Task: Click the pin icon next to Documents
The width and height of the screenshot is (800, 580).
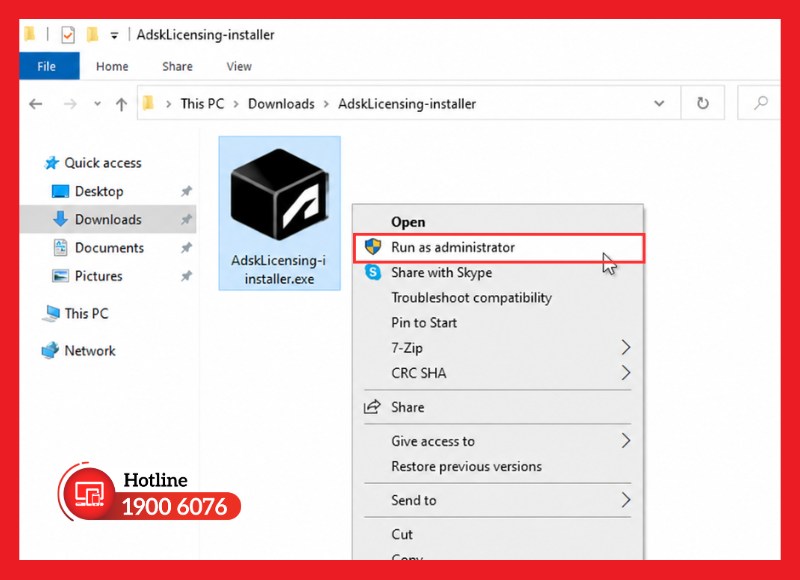Action: (x=186, y=248)
